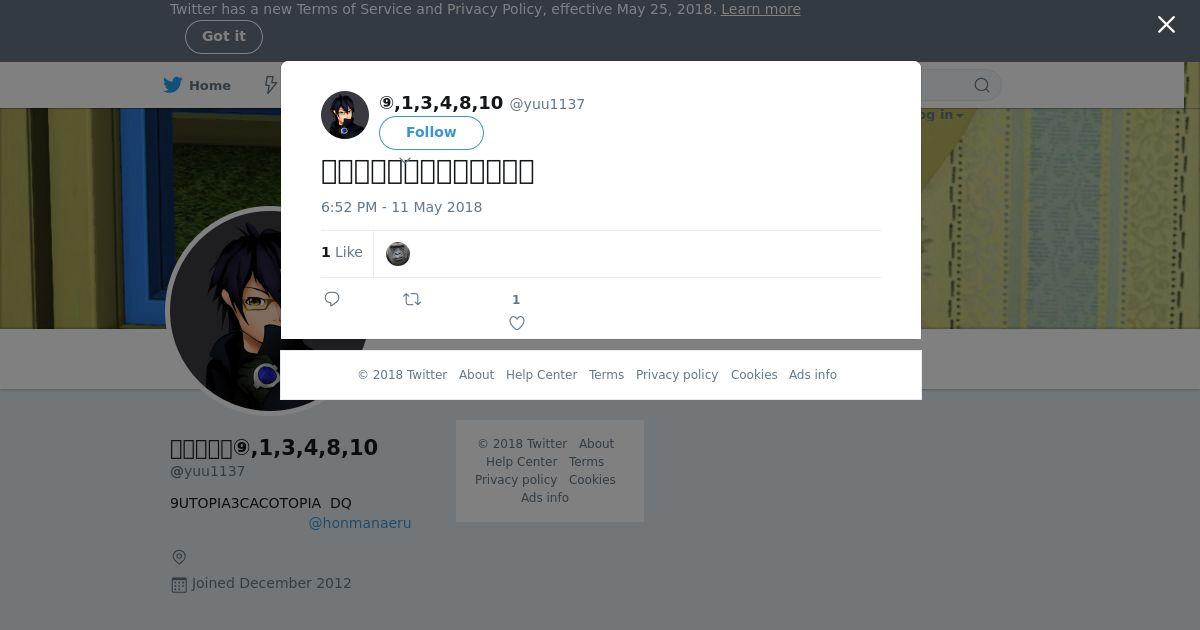Expand the tweet options caret under Follow
Image resolution: width=1200 pixels, height=630 pixels.
click(x=405, y=160)
